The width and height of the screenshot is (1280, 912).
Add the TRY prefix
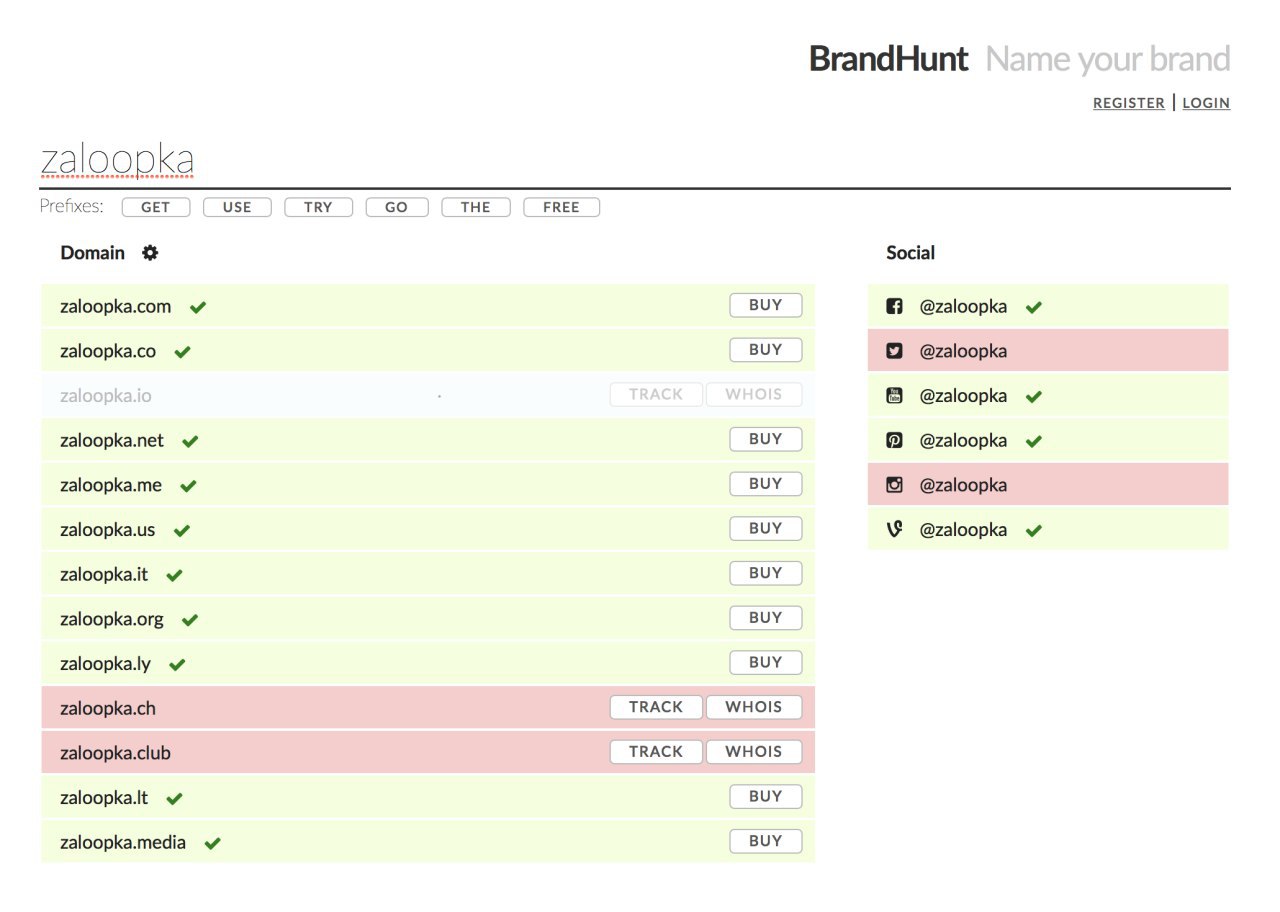pos(318,207)
